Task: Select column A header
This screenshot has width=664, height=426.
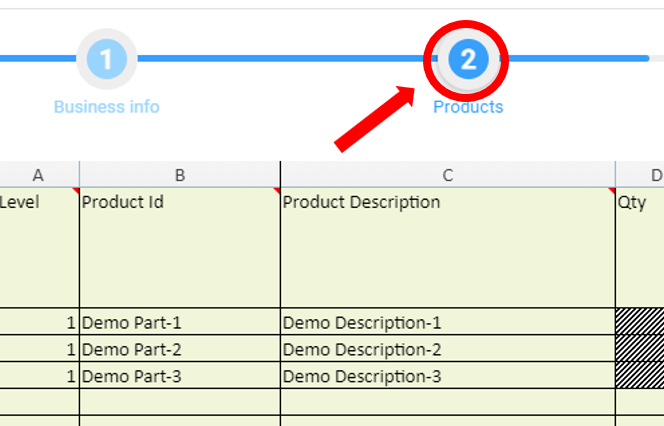Action: tap(39, 175)
